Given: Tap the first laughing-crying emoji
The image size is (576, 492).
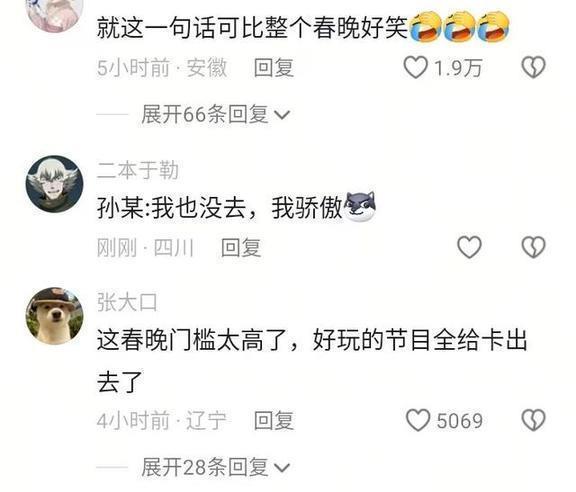Looking at the screenshot, I should coord(425,26).
